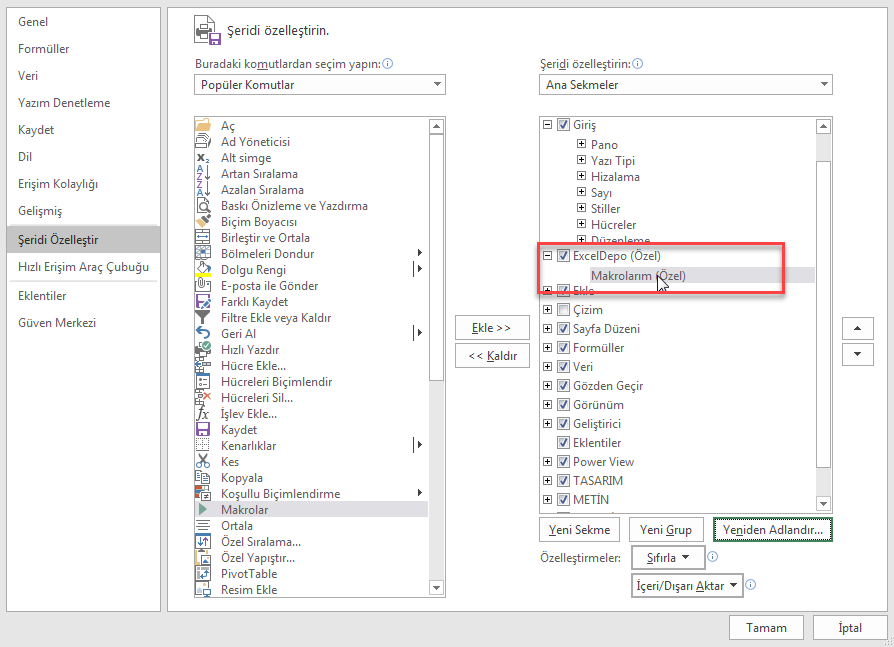Click the Farklı Kaydet icon
The image size is (894, 647).
coord(203,301)
